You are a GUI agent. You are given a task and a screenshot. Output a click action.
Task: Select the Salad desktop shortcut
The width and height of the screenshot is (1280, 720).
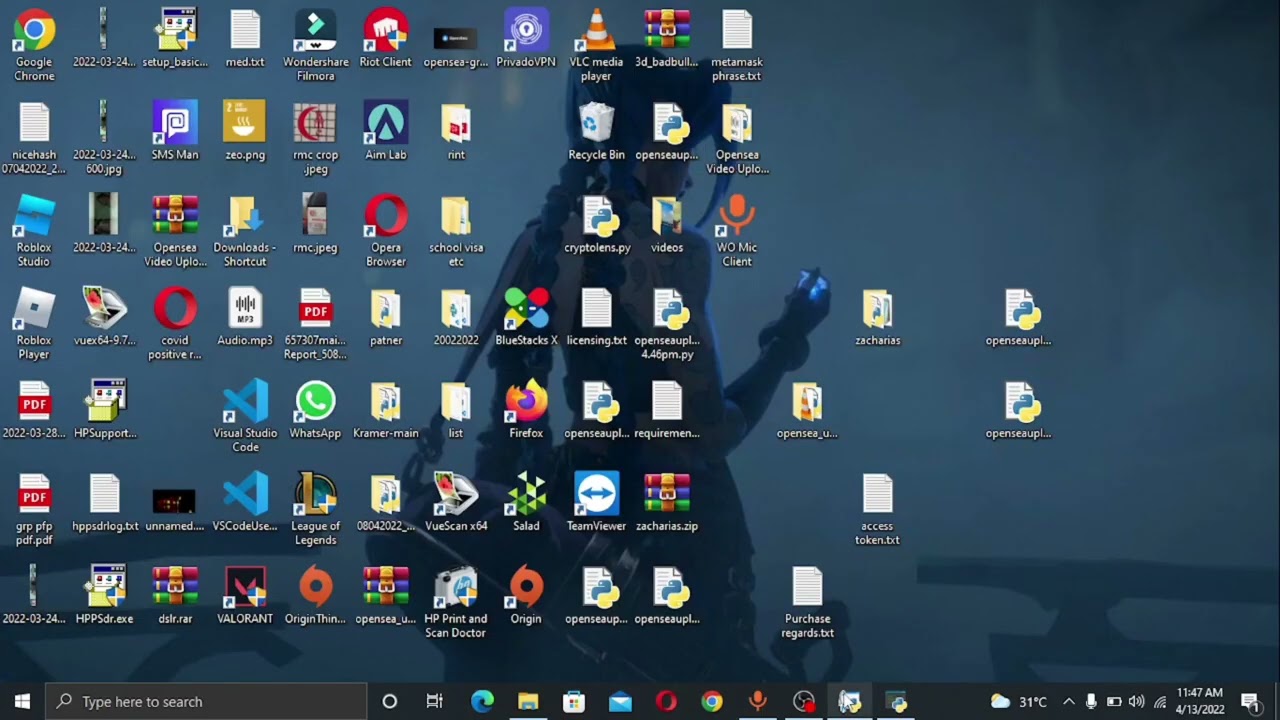point(526,502)
